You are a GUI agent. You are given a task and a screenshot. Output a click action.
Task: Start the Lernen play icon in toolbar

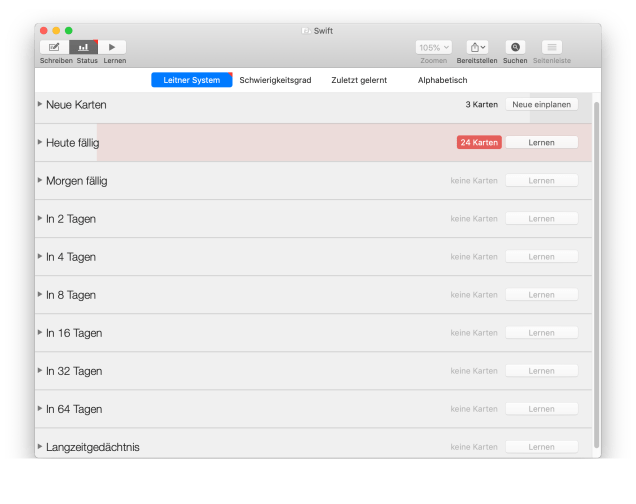113,47
